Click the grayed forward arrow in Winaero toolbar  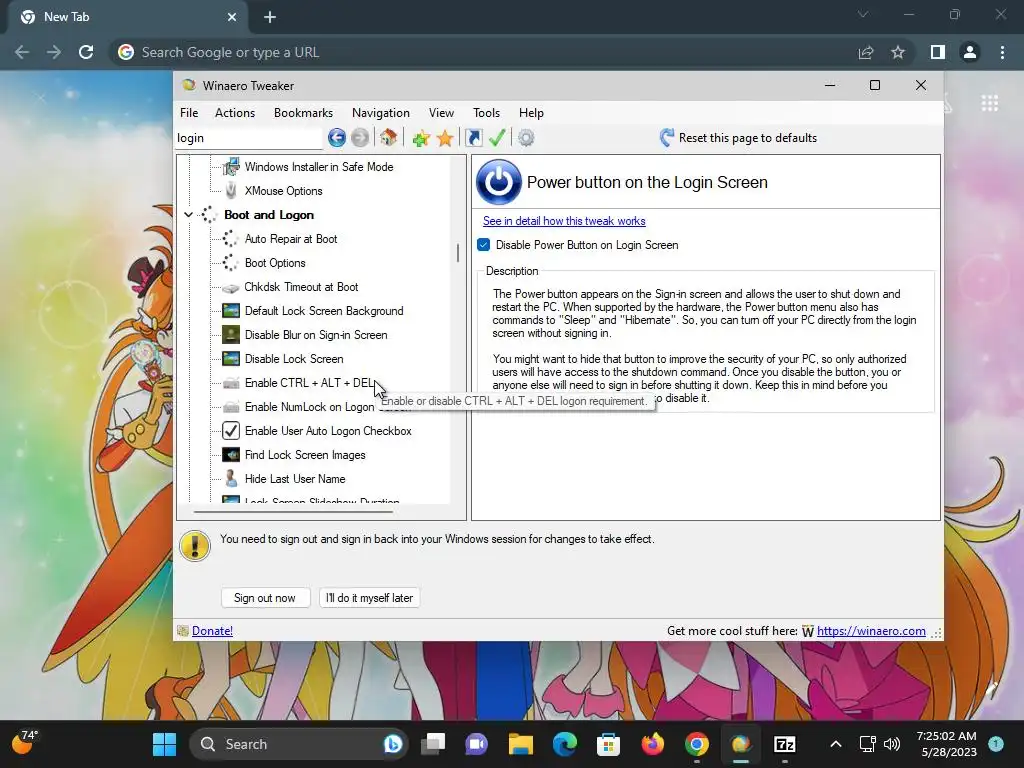pyautogui.click(x=360, y=138)
